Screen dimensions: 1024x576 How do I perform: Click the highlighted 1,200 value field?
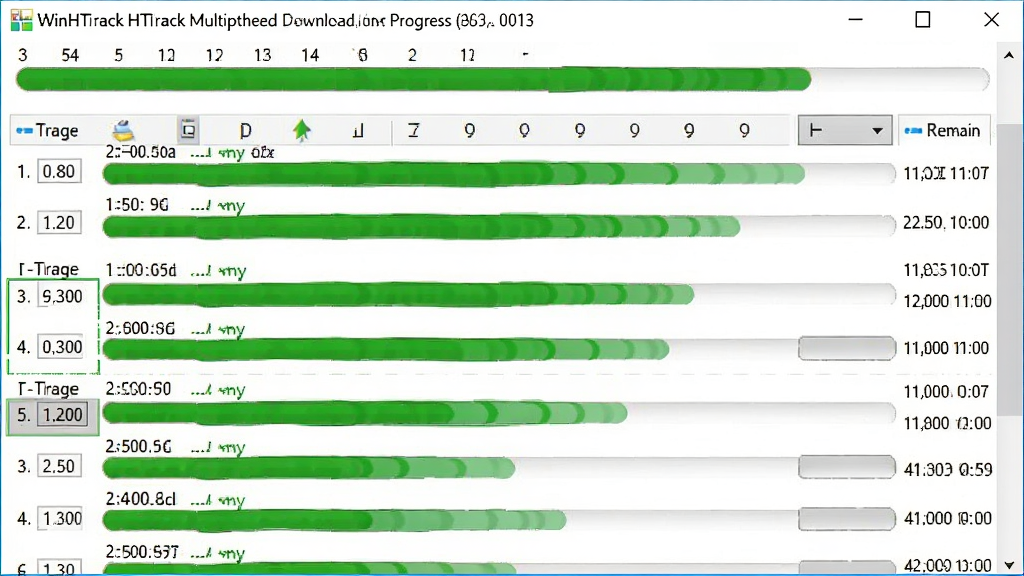(x=62, y=415)
